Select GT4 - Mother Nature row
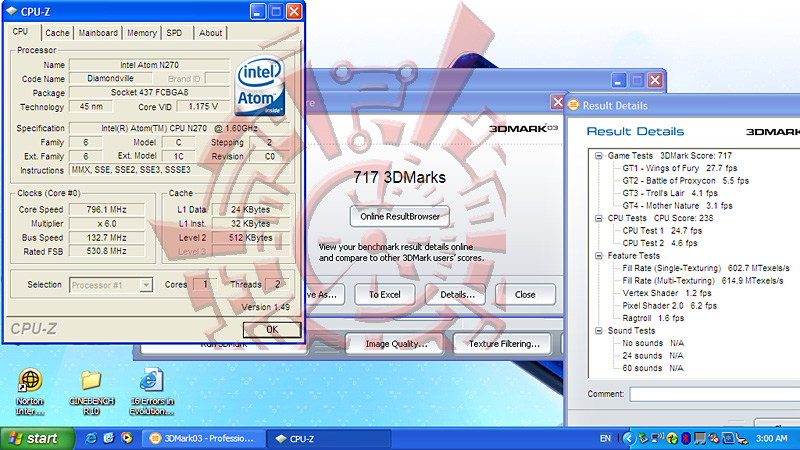The image size is (800, 450). (677, 206)
